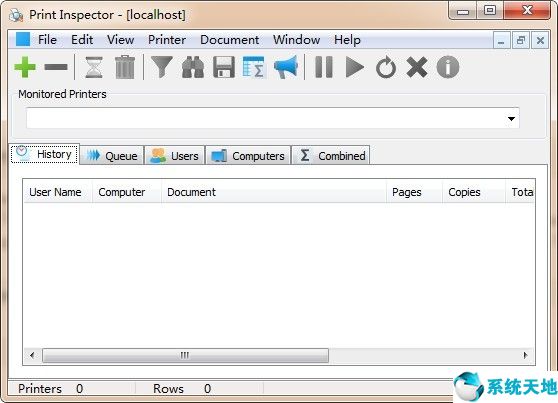Click the floppy disk save icon
Image resolution: width=558 pixels, height=403 pixels.
[x=224, y=67]
